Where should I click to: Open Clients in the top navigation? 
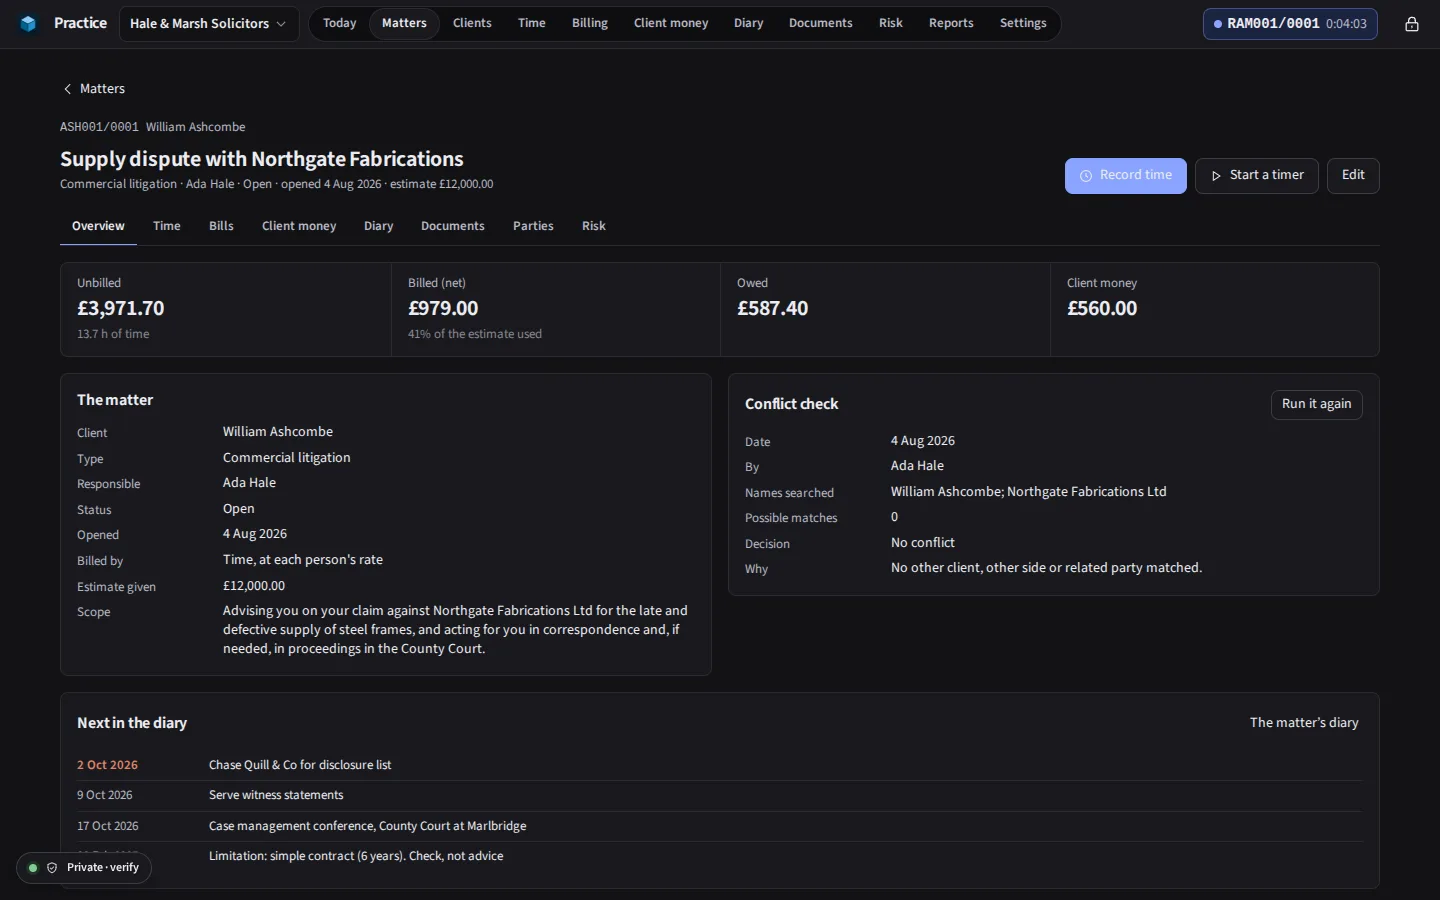(472, 23)
